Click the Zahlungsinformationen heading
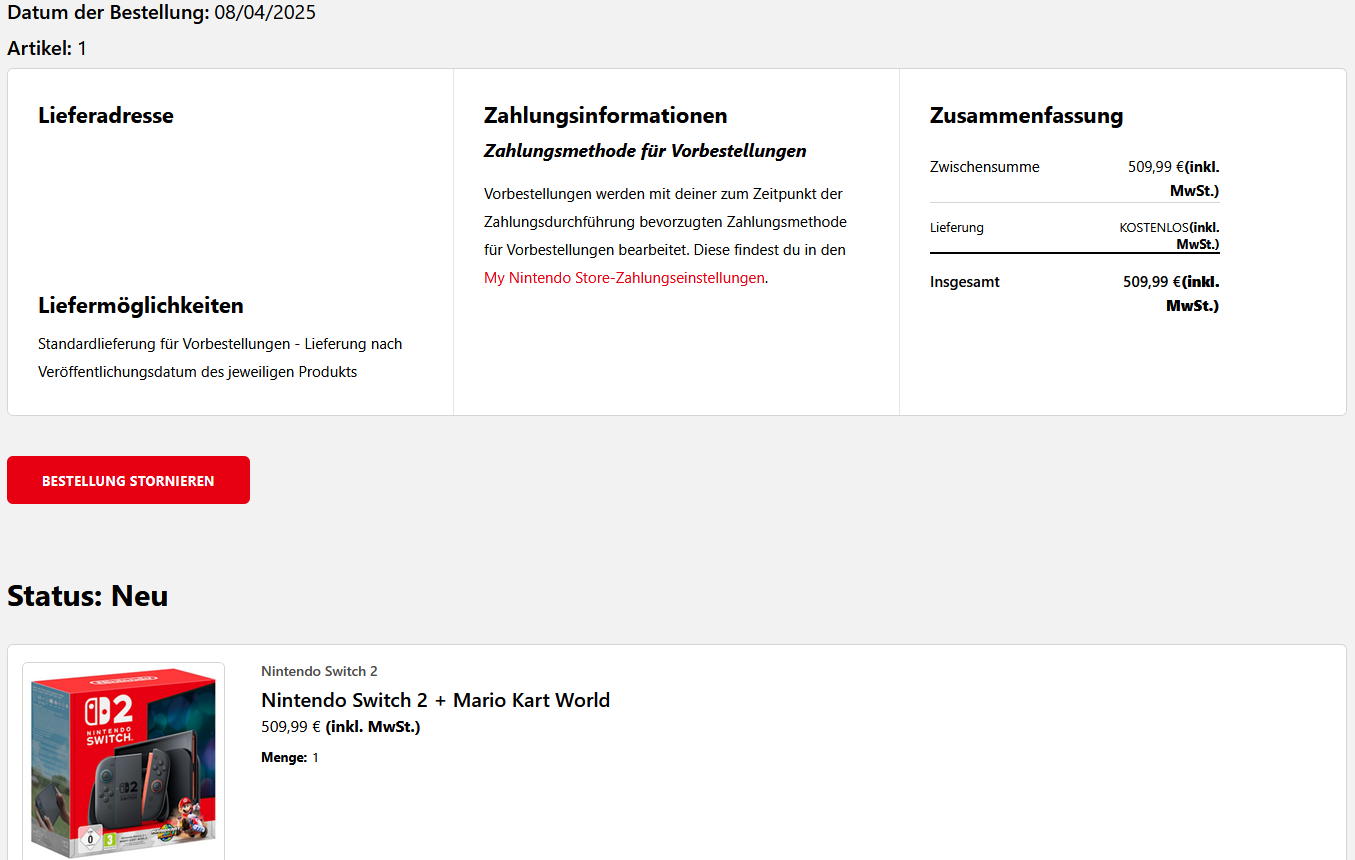 605,115
